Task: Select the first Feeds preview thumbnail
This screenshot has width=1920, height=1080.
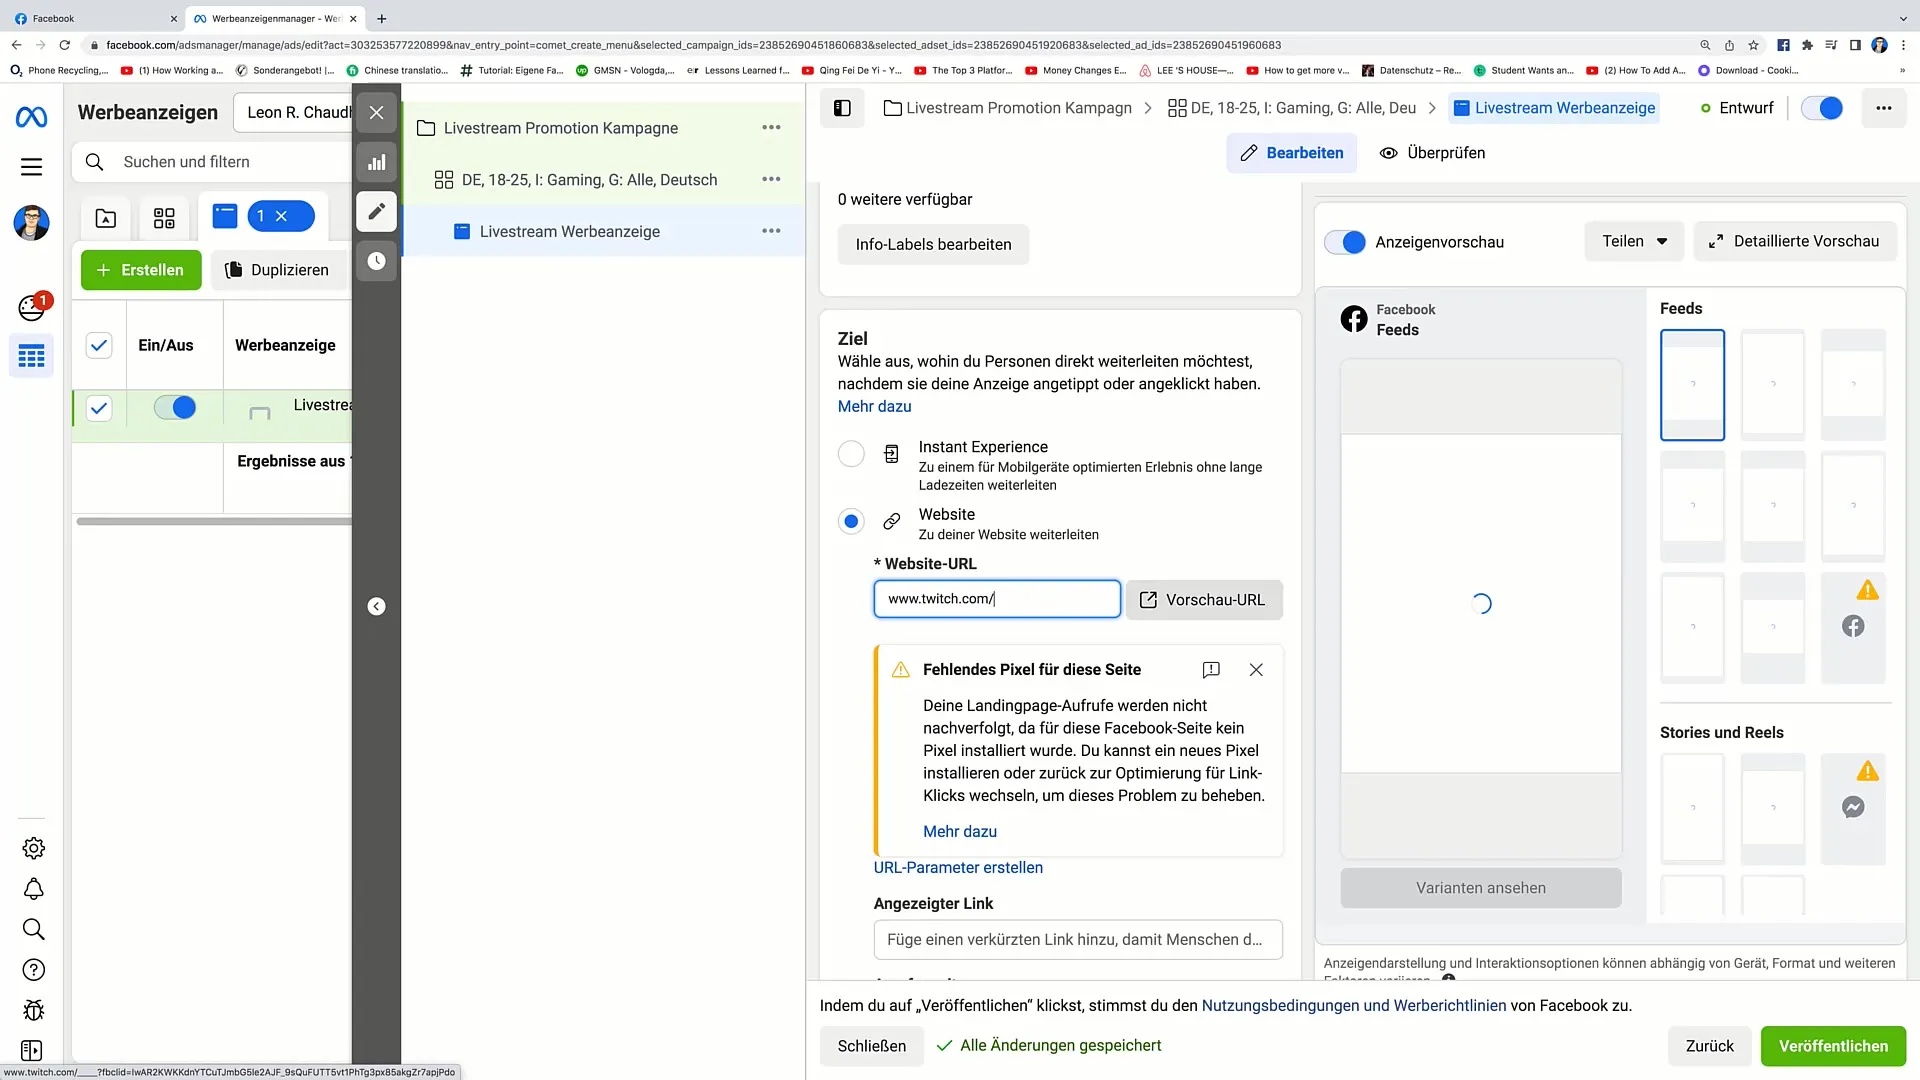Action: 1692,385
